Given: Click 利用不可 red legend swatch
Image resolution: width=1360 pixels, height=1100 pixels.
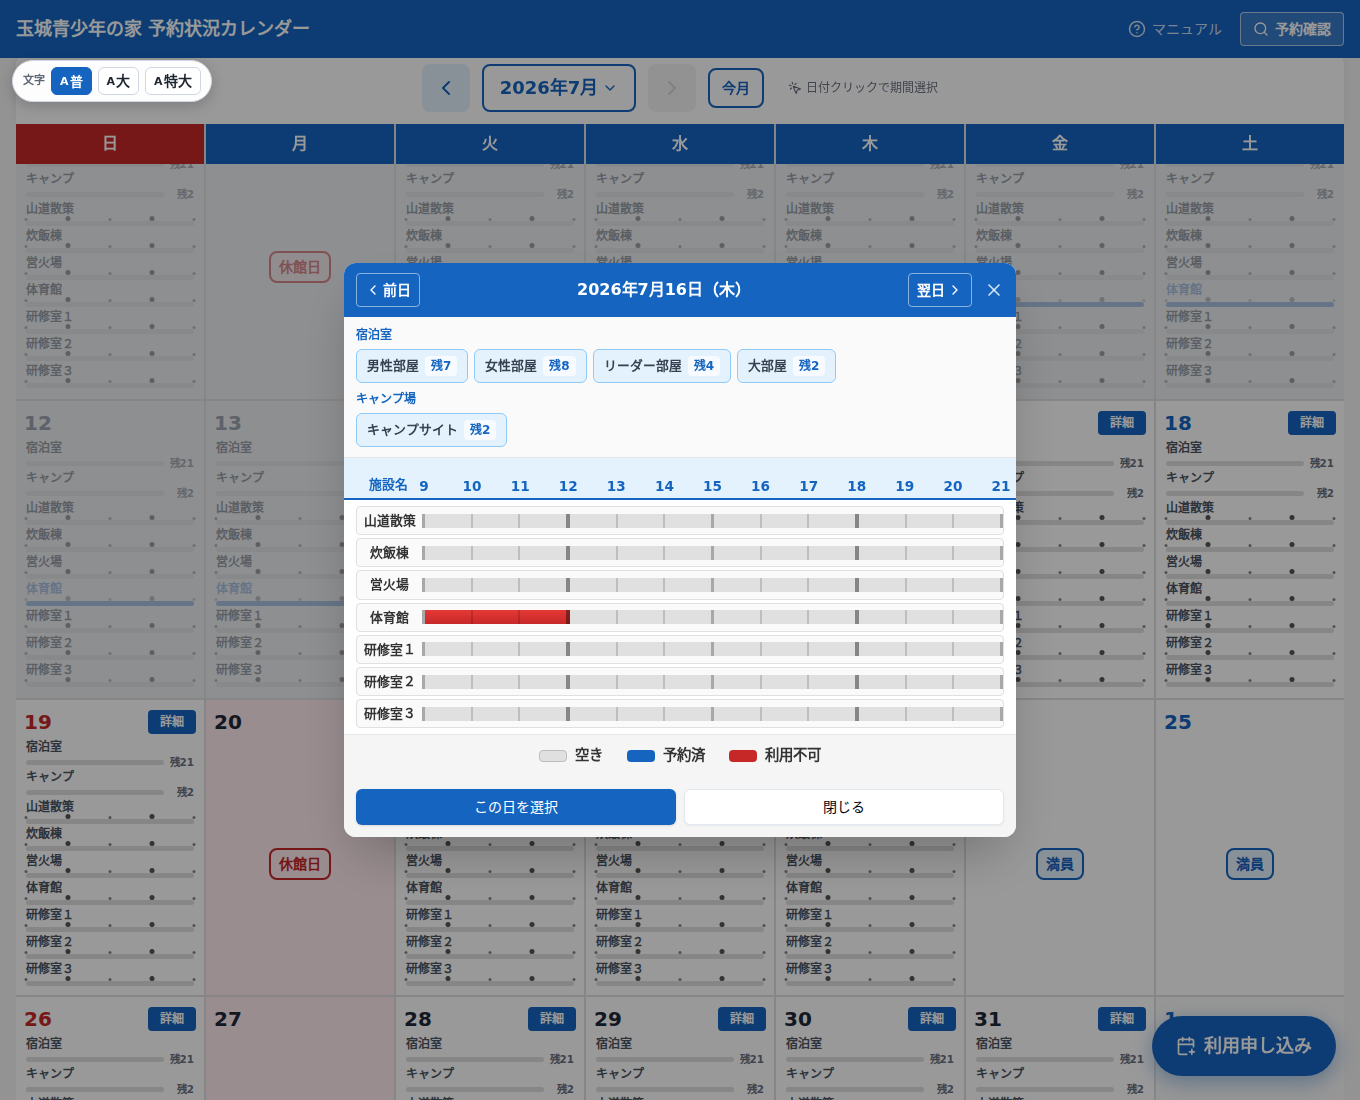Looking at the screenshot, I should 743,756.
